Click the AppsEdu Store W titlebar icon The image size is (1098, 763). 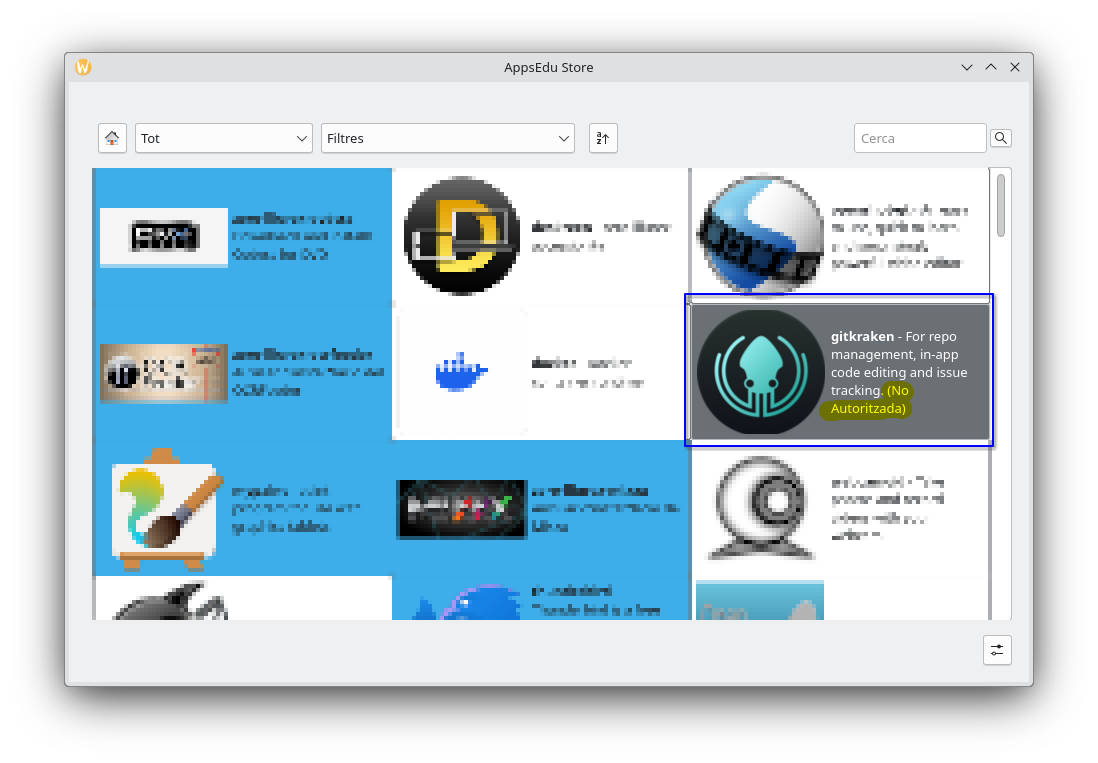[84, 67]
